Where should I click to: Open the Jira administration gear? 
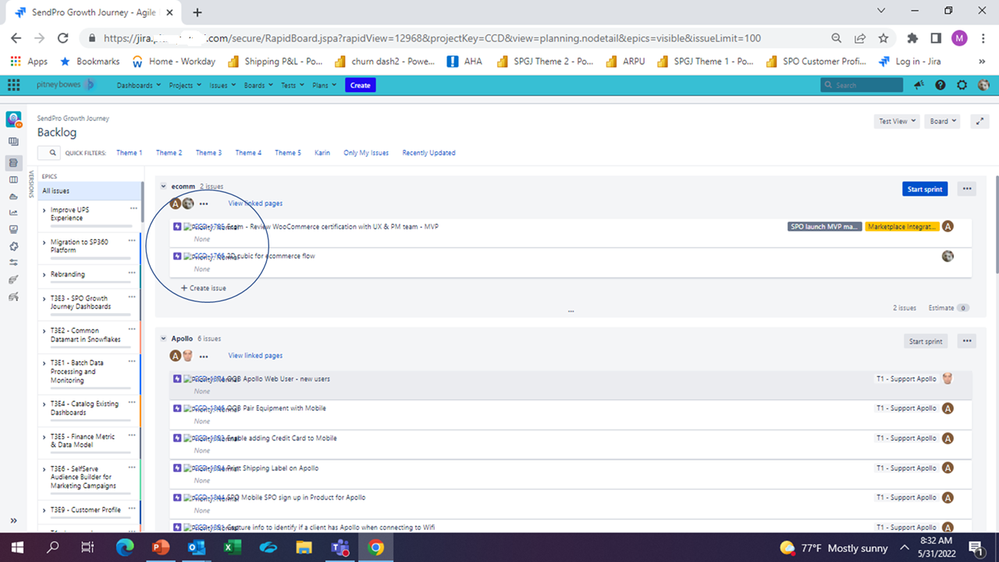(x=962, y=85)
